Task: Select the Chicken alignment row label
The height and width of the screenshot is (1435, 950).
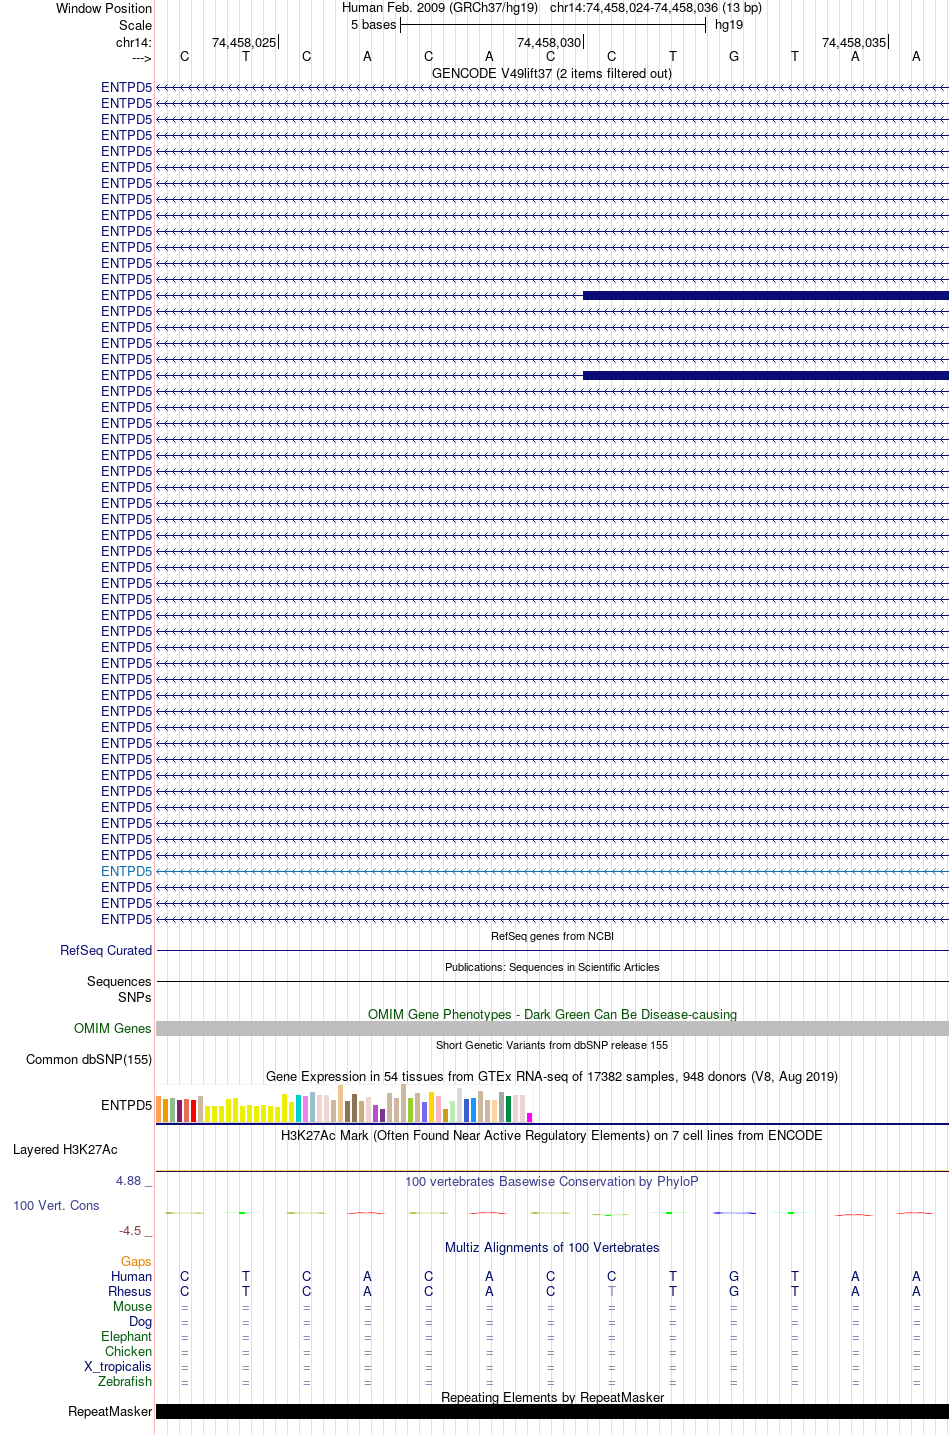Action: coord(128,1351)
